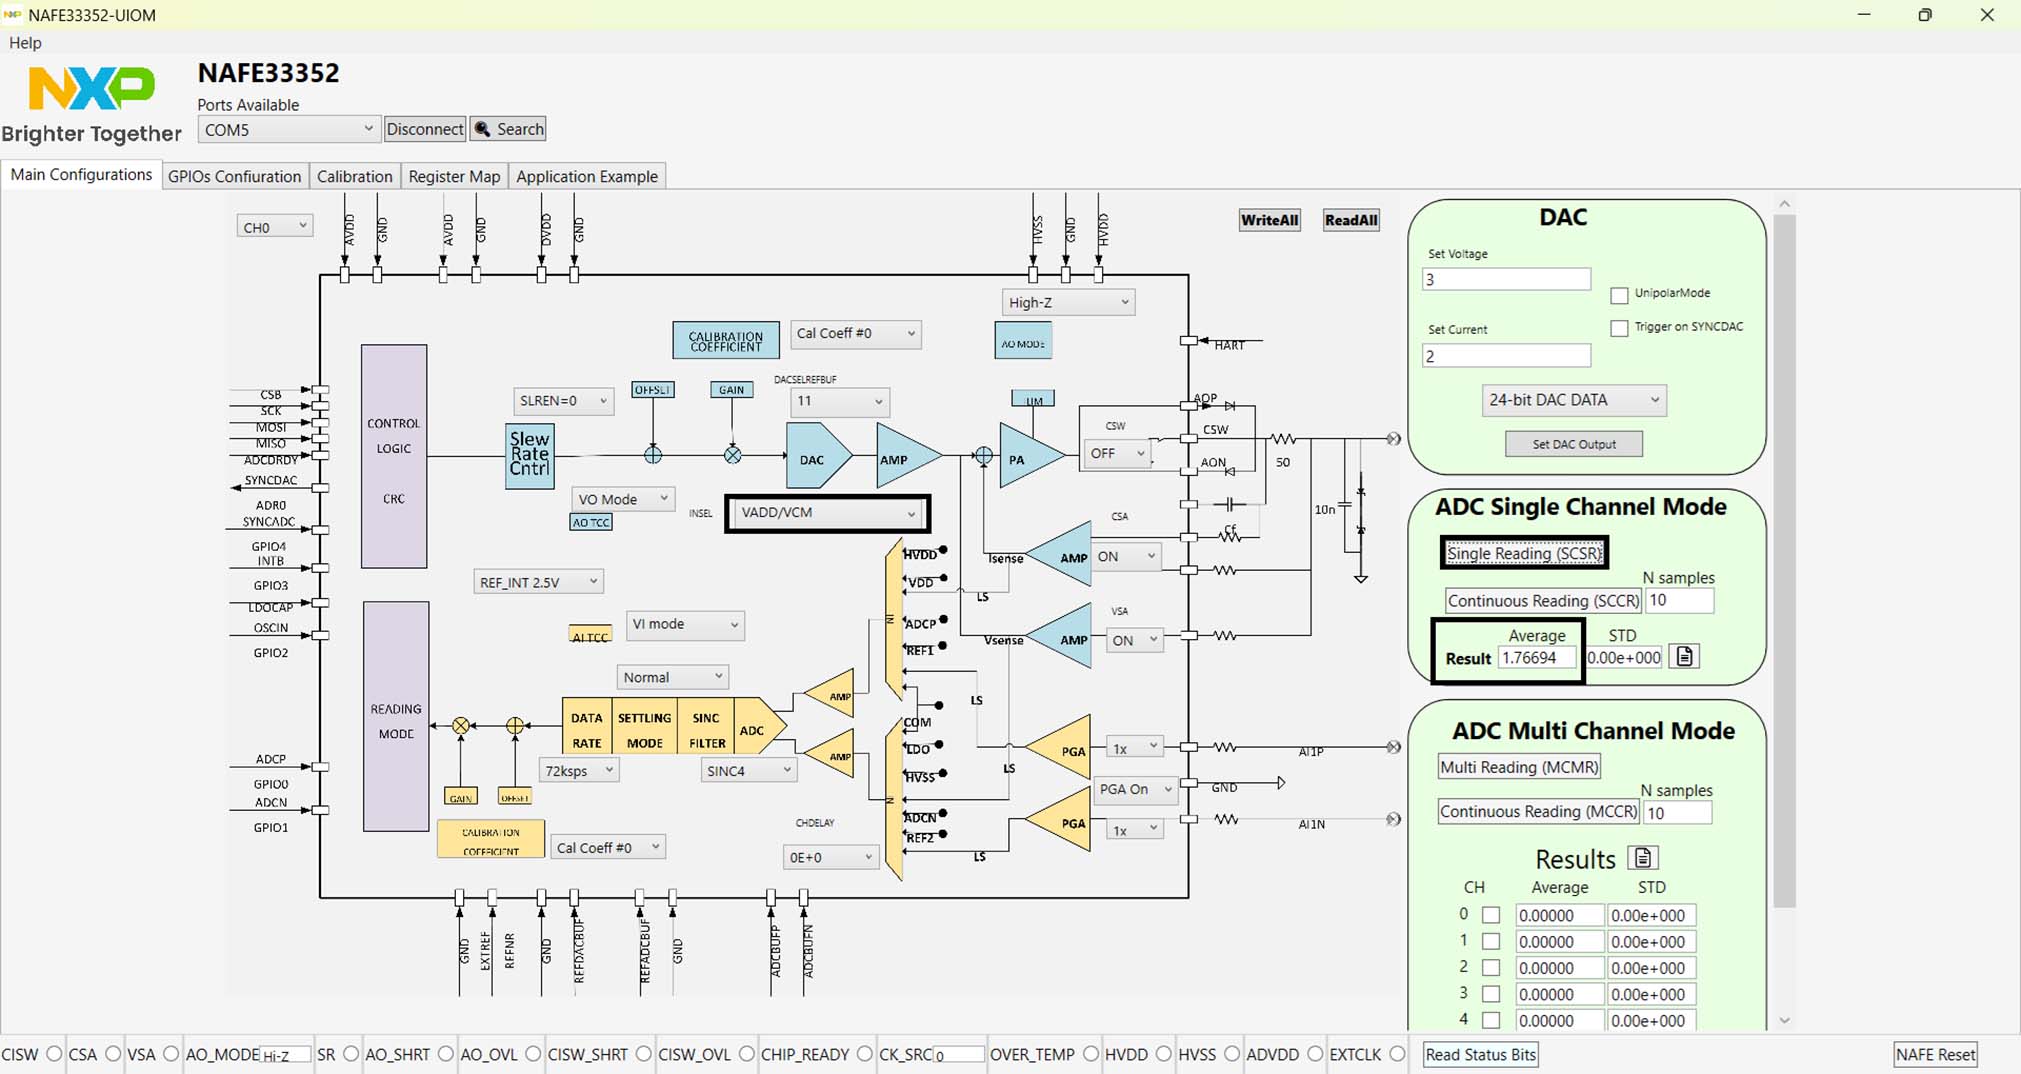Click the NXP logo
This screenshot has width=2021, height=1074.
coord(92,88)
